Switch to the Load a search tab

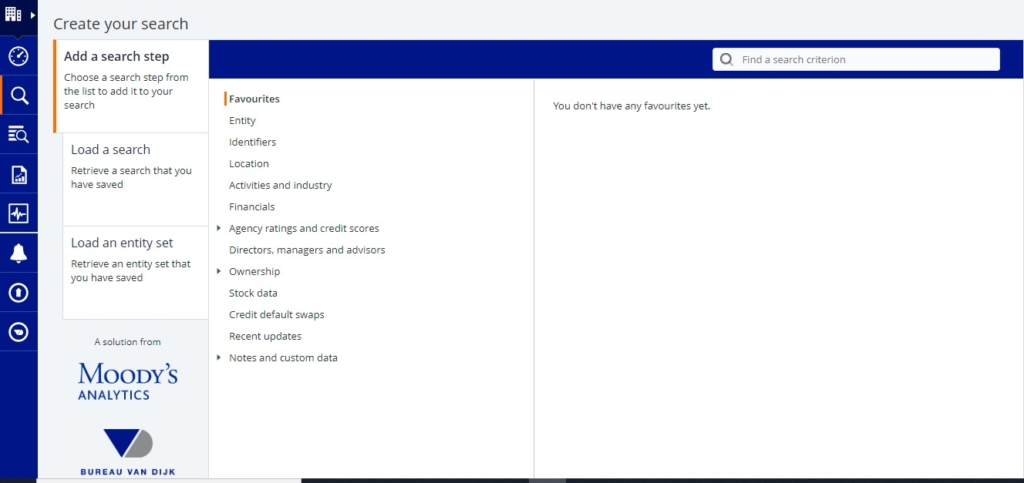coord(134,166)
